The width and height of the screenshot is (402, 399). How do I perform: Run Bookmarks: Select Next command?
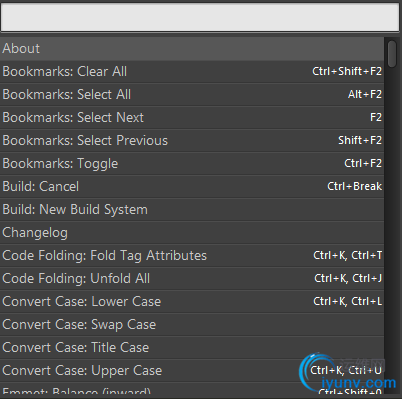pyautogui.click(x=192, y=118)
